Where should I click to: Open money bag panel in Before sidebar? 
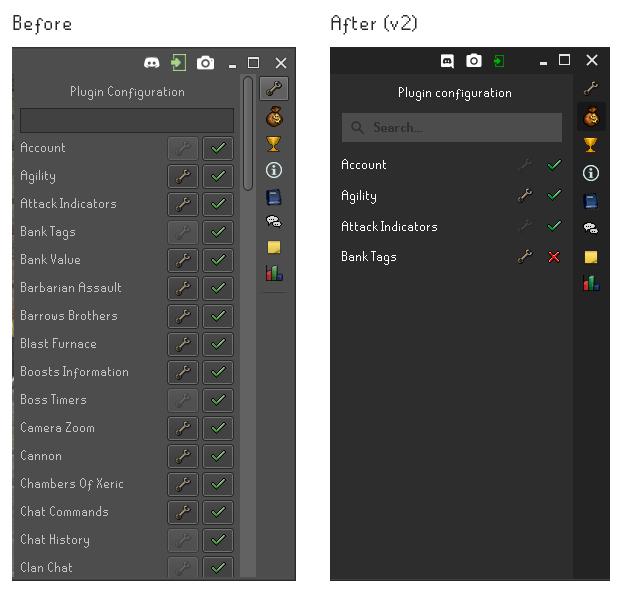(x=274, y=117)
